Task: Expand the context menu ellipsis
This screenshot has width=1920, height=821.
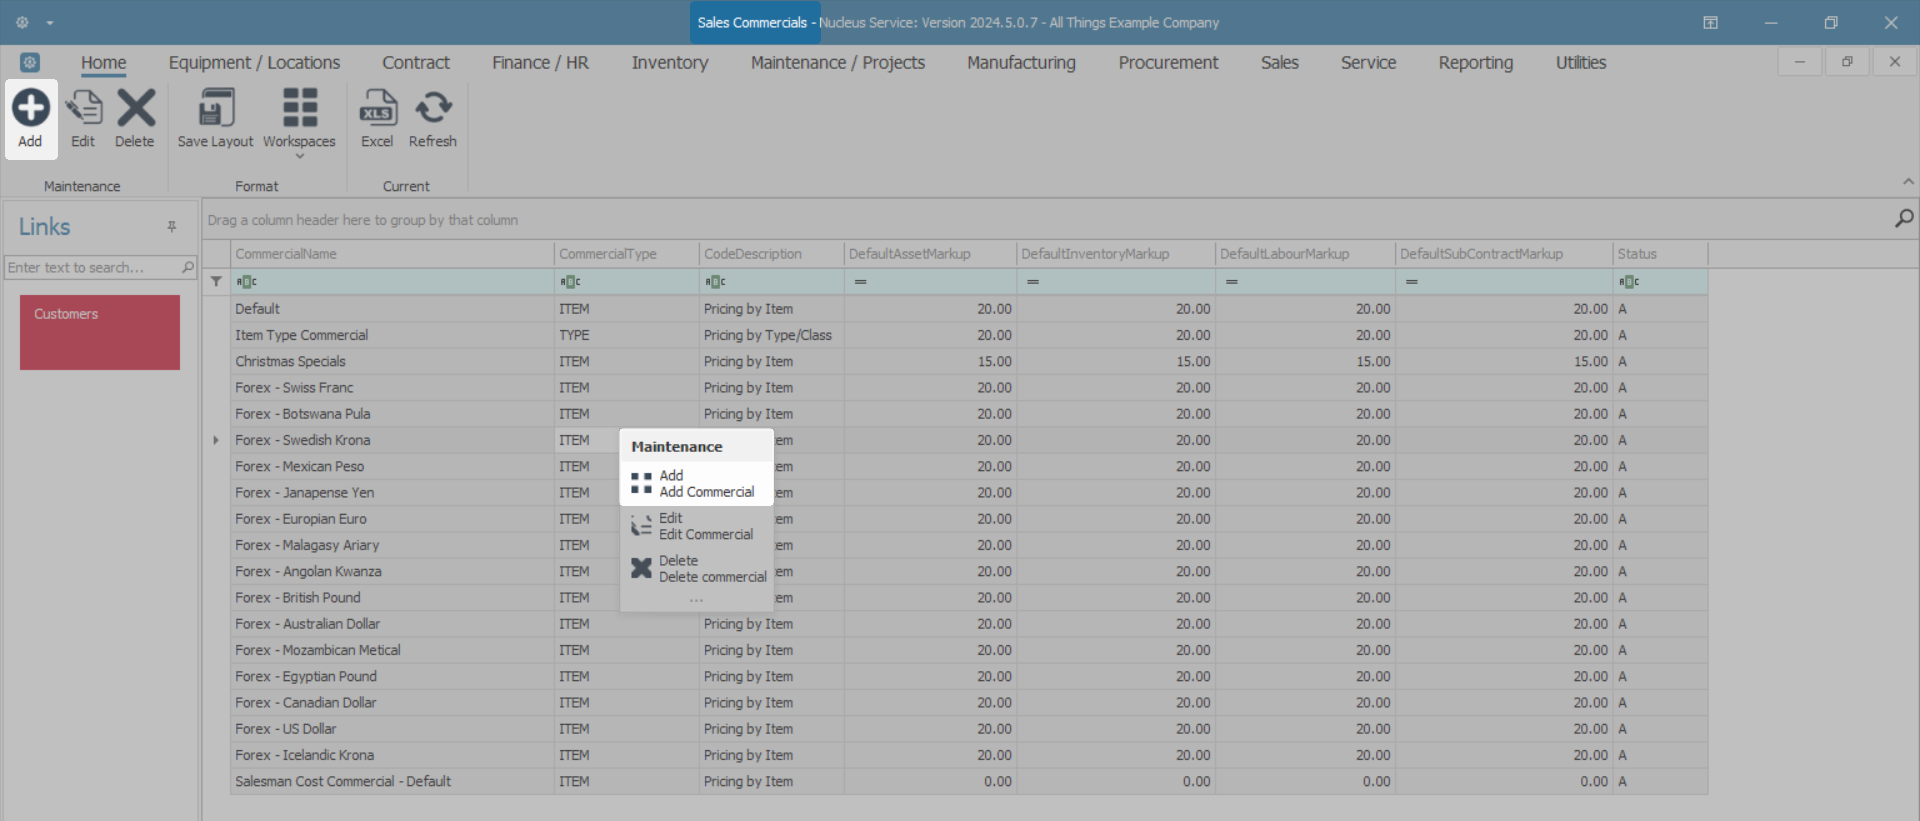Action: (x=696, y=600)
